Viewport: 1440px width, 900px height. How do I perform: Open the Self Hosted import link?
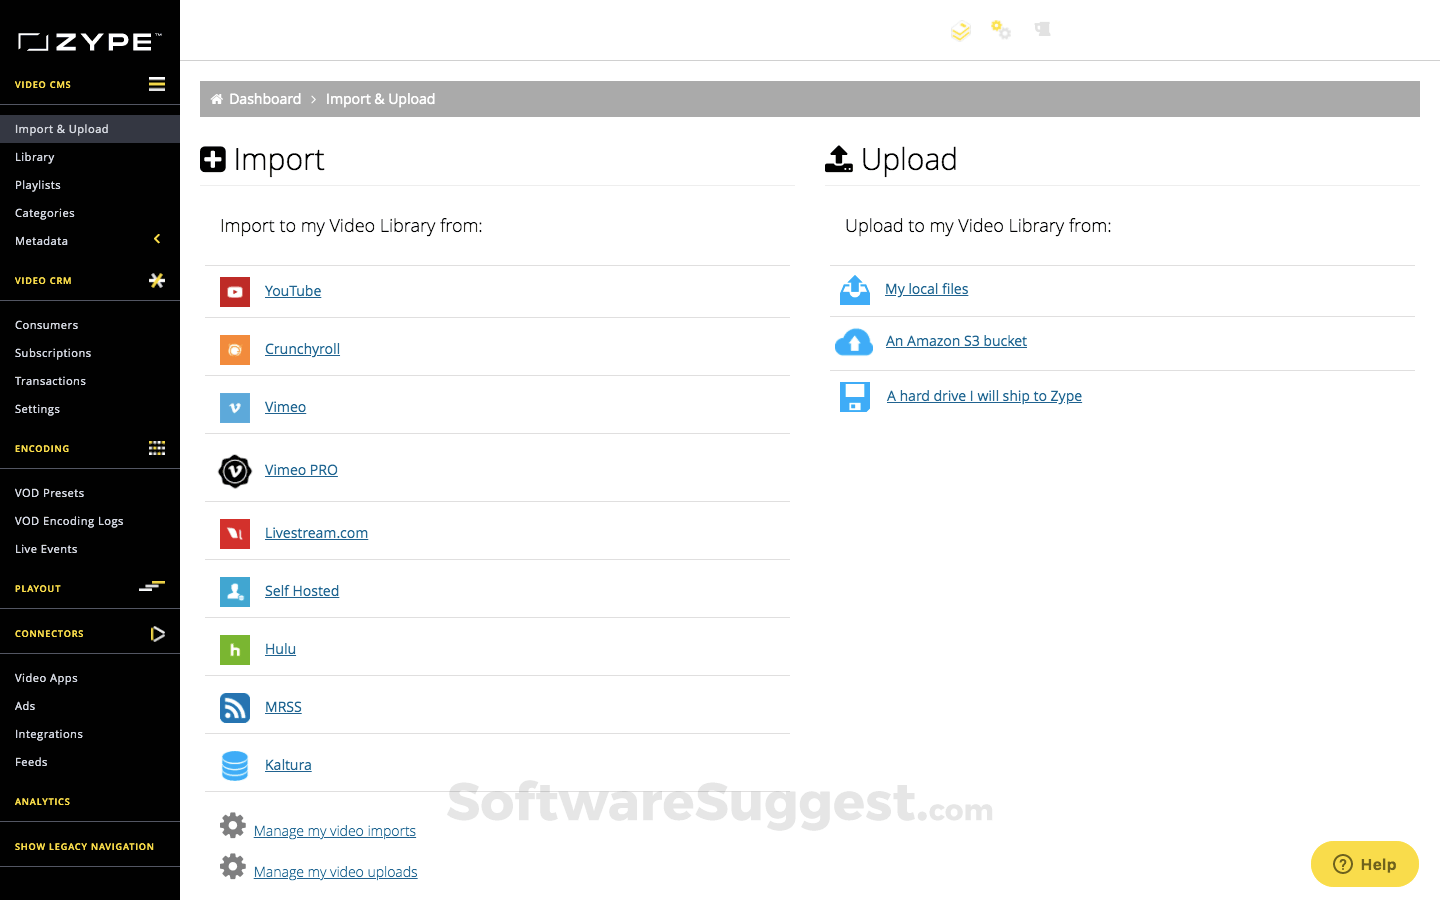tap(302, 591)
